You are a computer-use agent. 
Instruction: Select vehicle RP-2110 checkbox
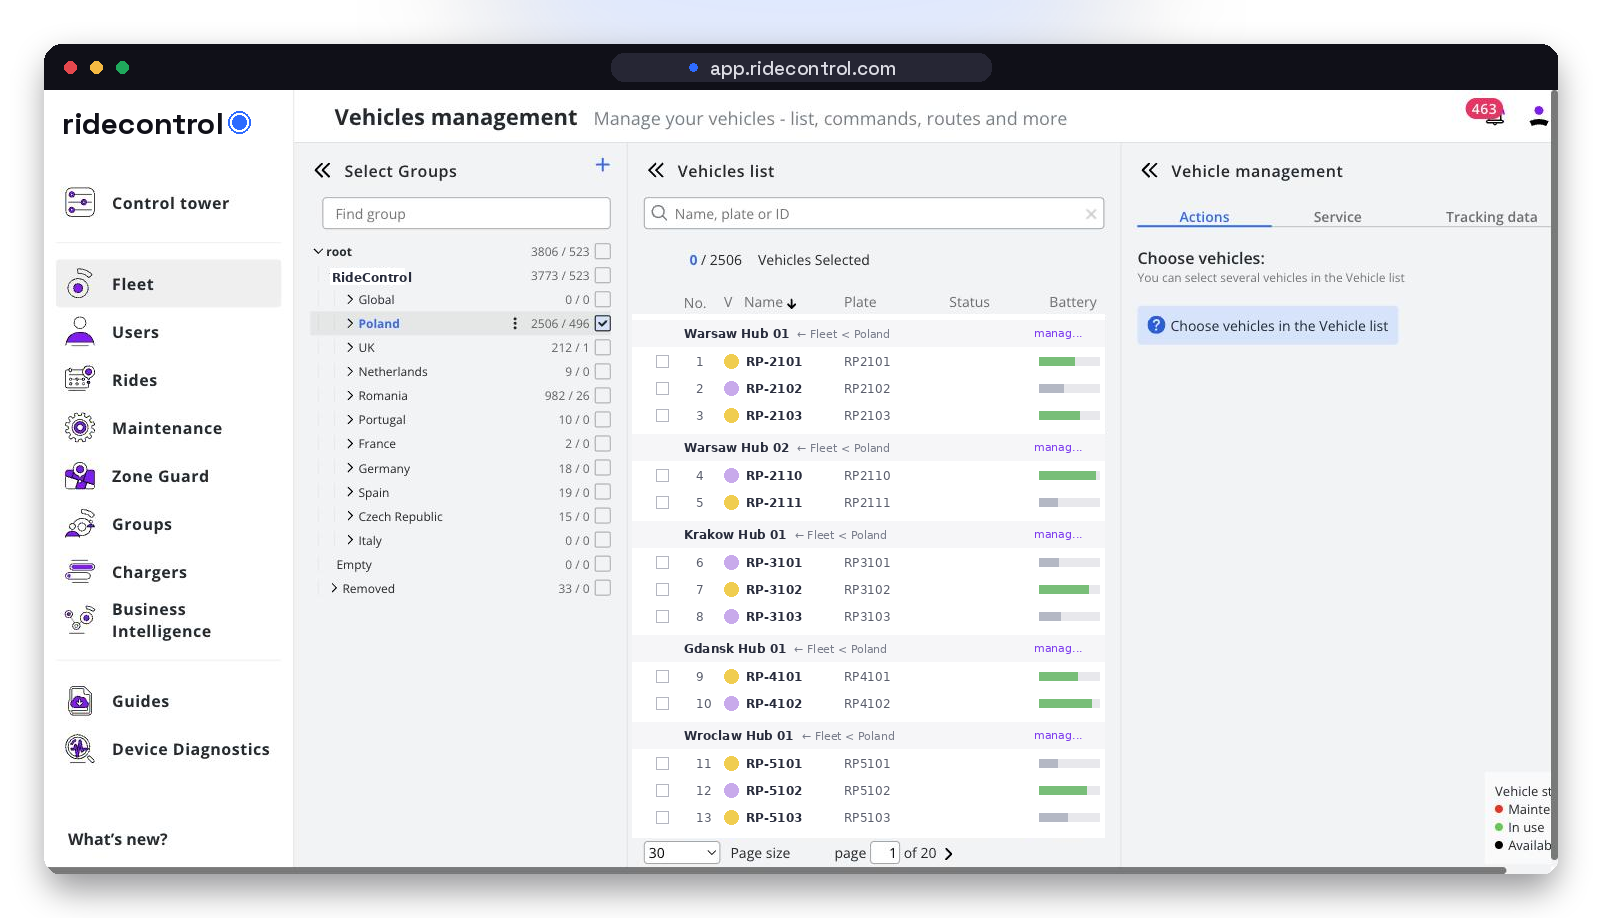click(662, 475)
